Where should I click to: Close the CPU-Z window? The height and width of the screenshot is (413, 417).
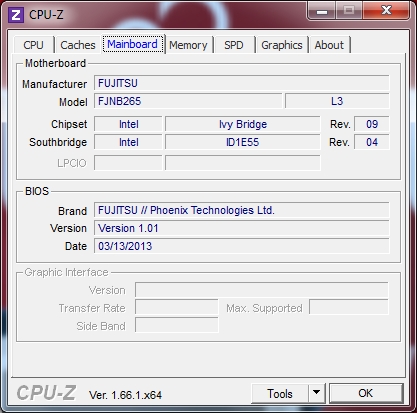(x=386, y=11)
